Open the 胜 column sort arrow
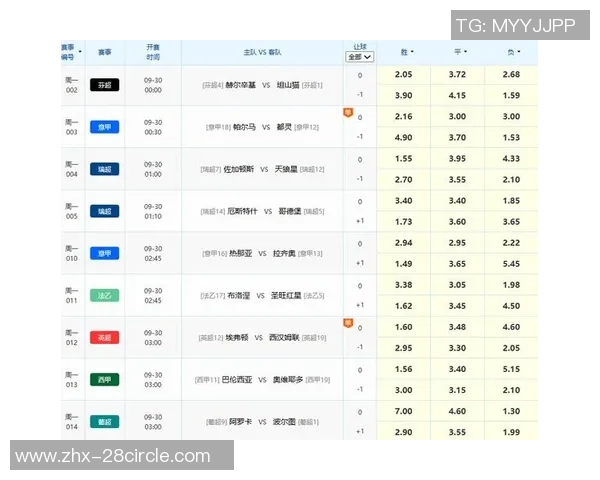The height and width of the screenshot is (480, 600). coord(412,52)
